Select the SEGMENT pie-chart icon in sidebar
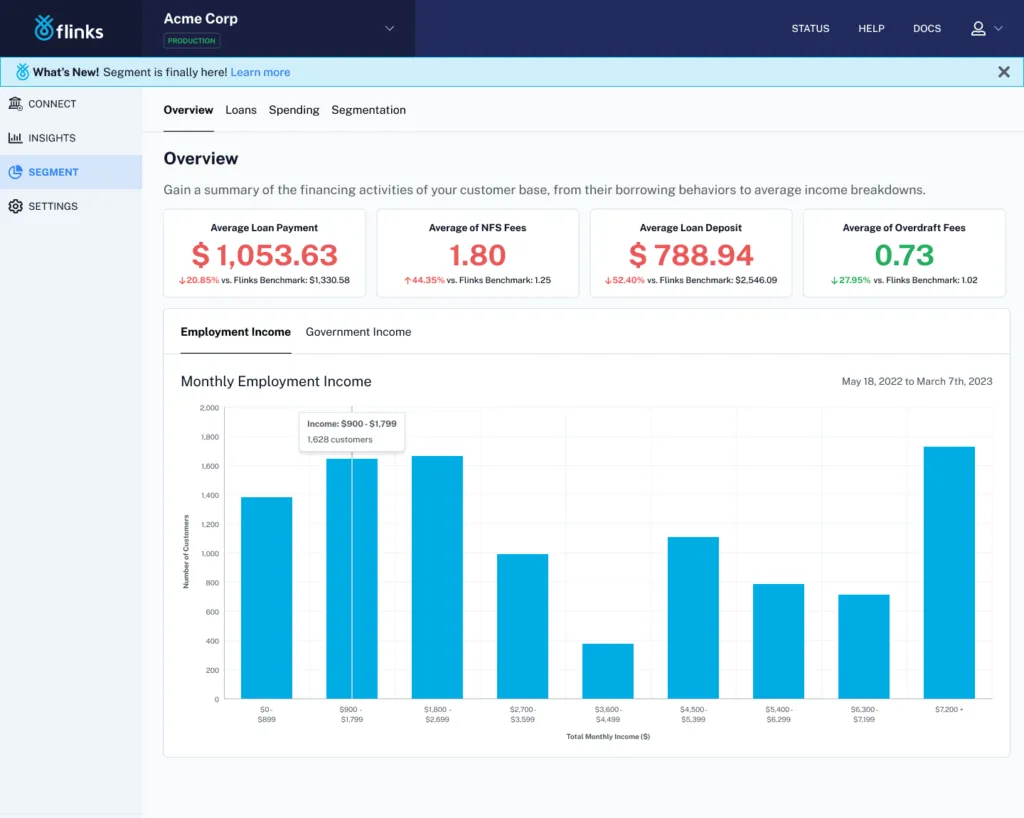This screenshot has width=1024, height=818. [x=17, y=171]
